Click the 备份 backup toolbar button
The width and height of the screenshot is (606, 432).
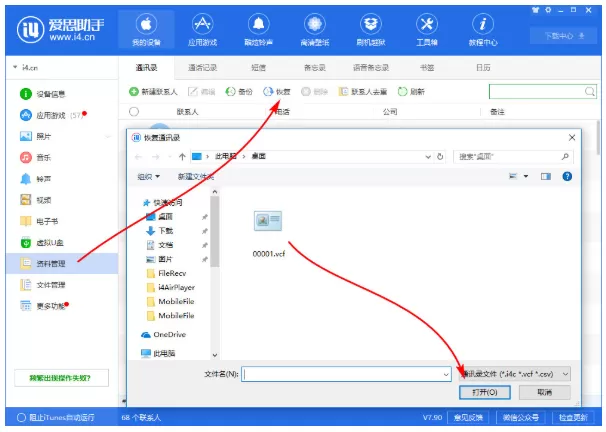tap(239, 92)
